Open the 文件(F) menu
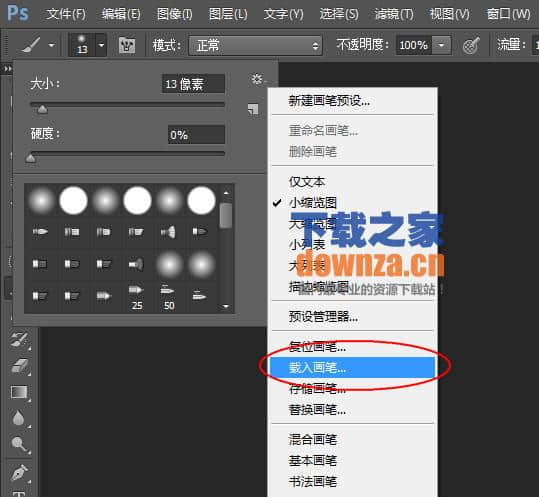 [66, 14]
